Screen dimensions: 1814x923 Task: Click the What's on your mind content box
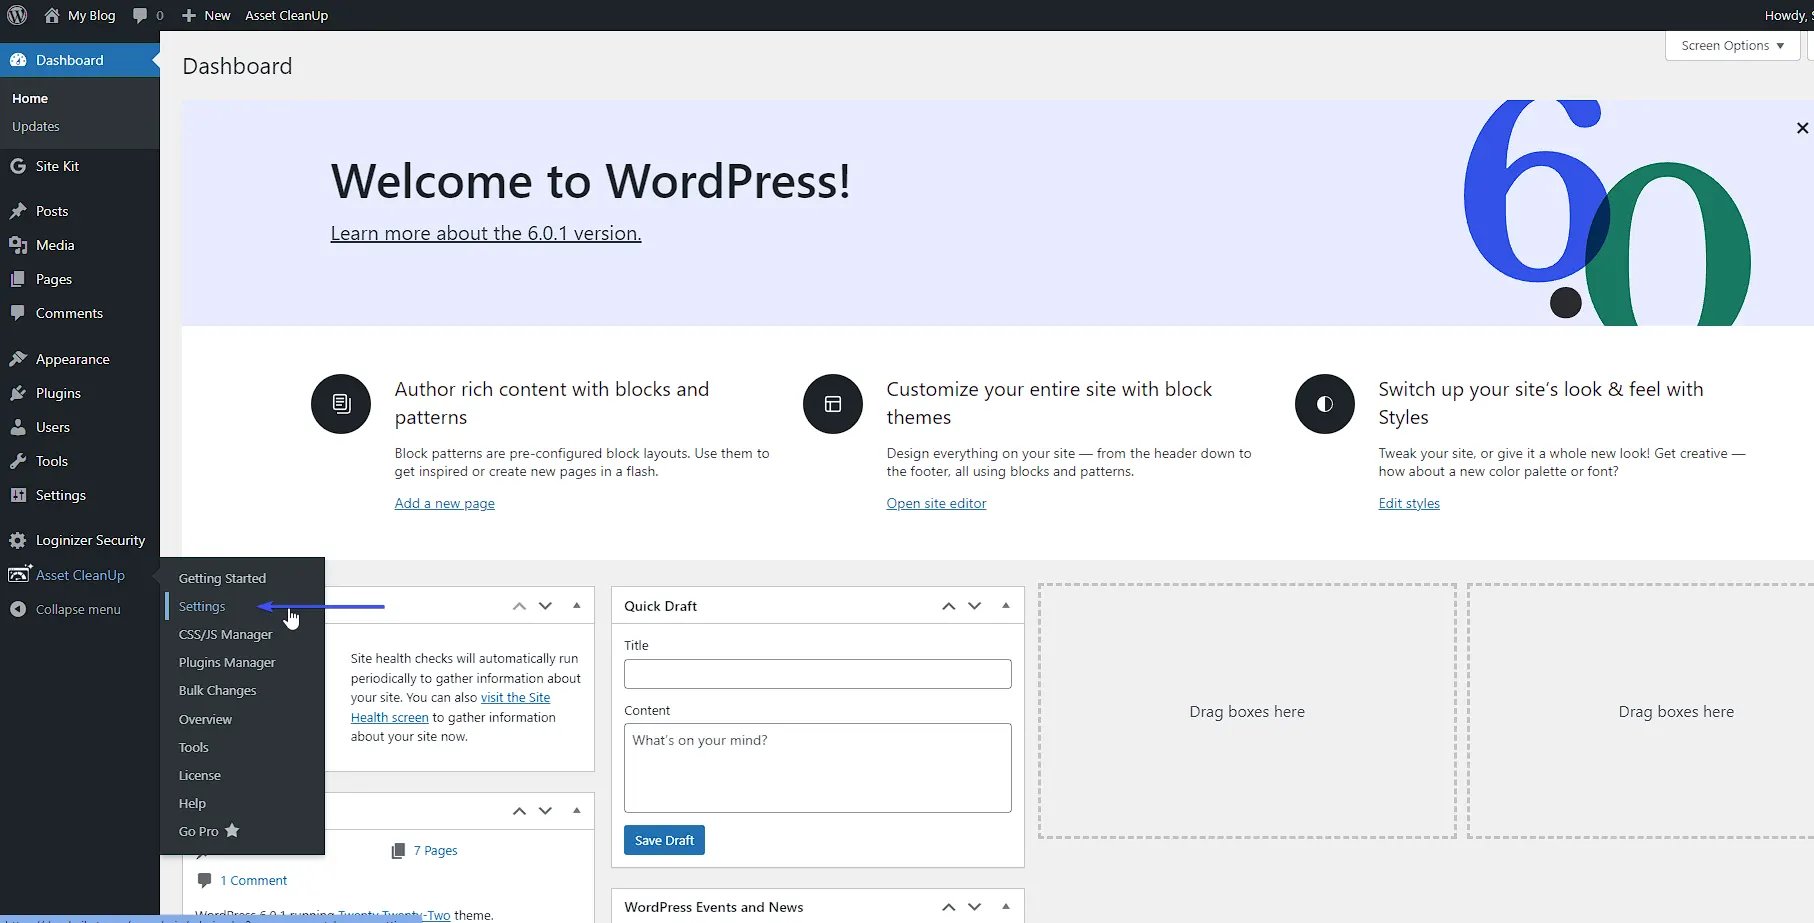818,768
